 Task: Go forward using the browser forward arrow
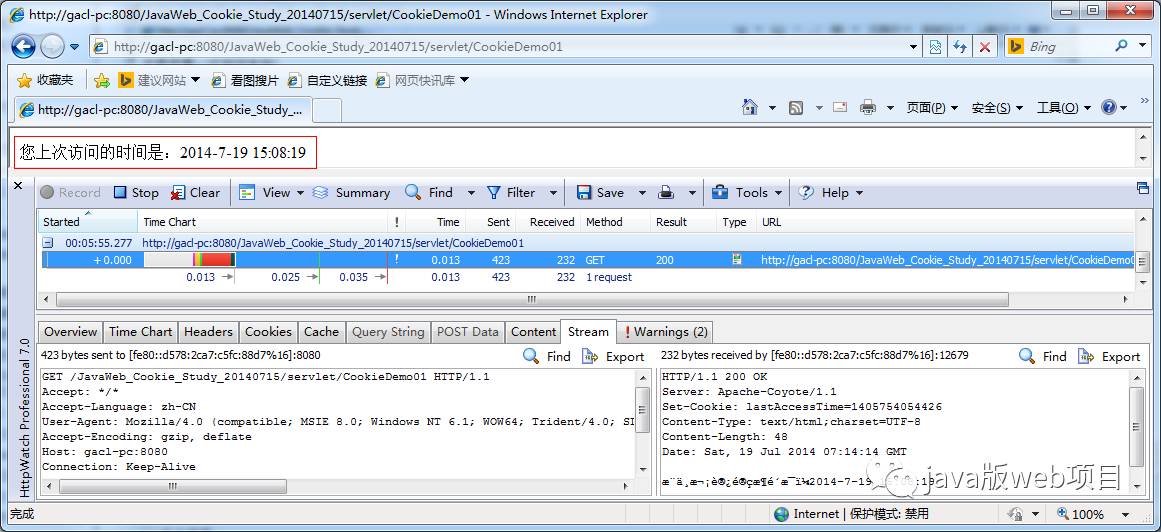coord(53,47)
